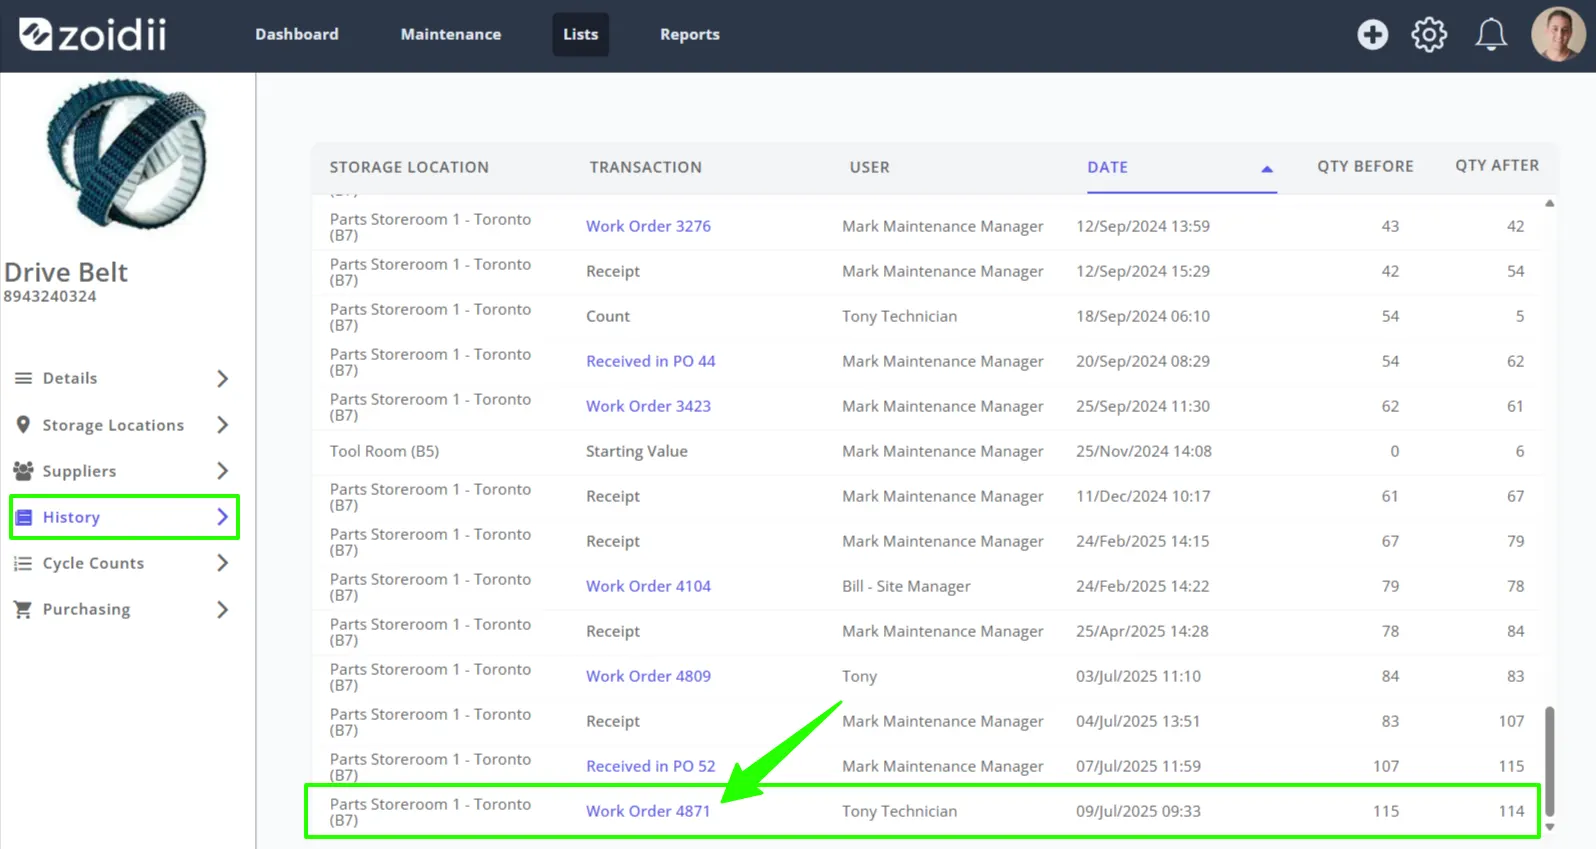Click the Details list icon
Image resolution: width=1596 pixels, height=849 pixels.
(23, 378)
